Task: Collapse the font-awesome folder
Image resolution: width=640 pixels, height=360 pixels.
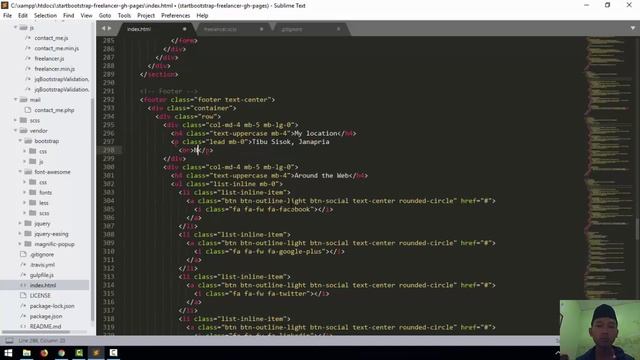Action: coord(20,172)
